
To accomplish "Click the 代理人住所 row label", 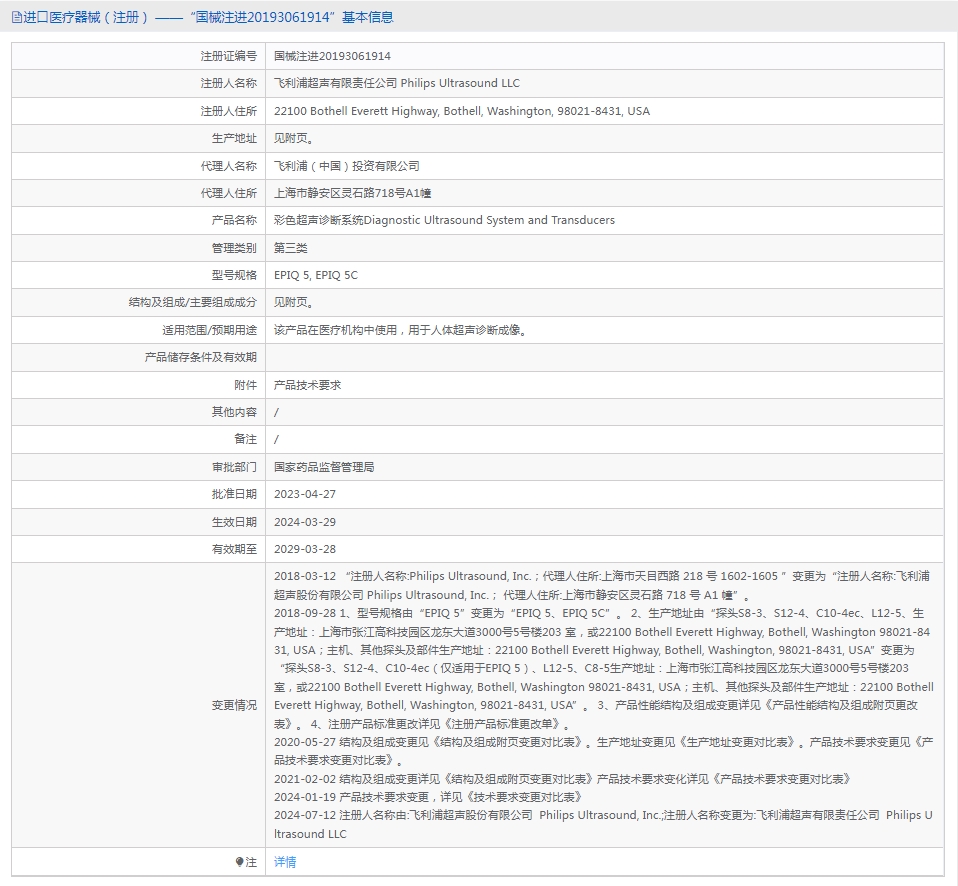I will pos(229,193).
